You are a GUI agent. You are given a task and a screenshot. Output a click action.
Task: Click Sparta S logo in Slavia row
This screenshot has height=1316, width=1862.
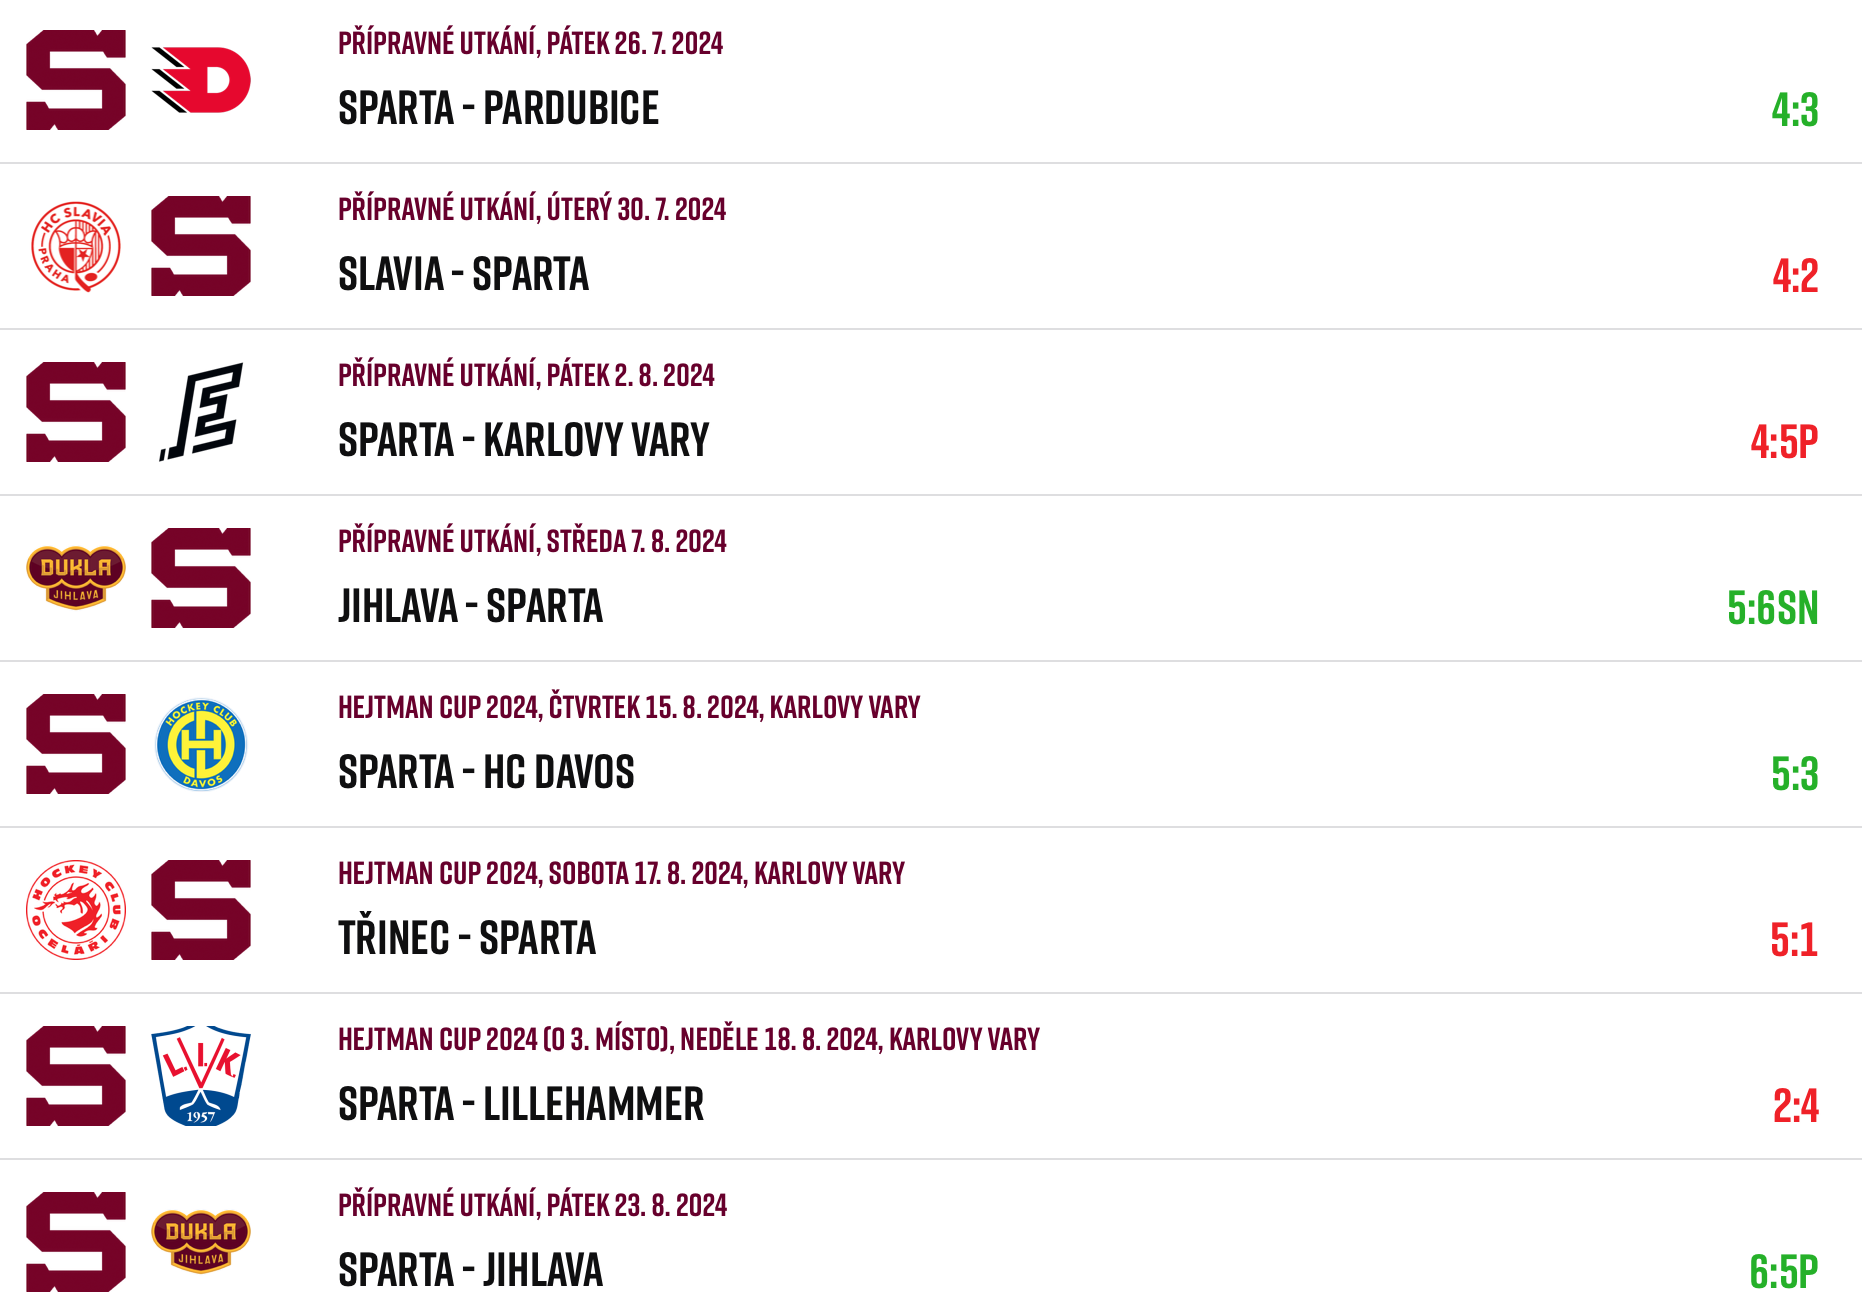pyautogui.click(x=201, y=246)
